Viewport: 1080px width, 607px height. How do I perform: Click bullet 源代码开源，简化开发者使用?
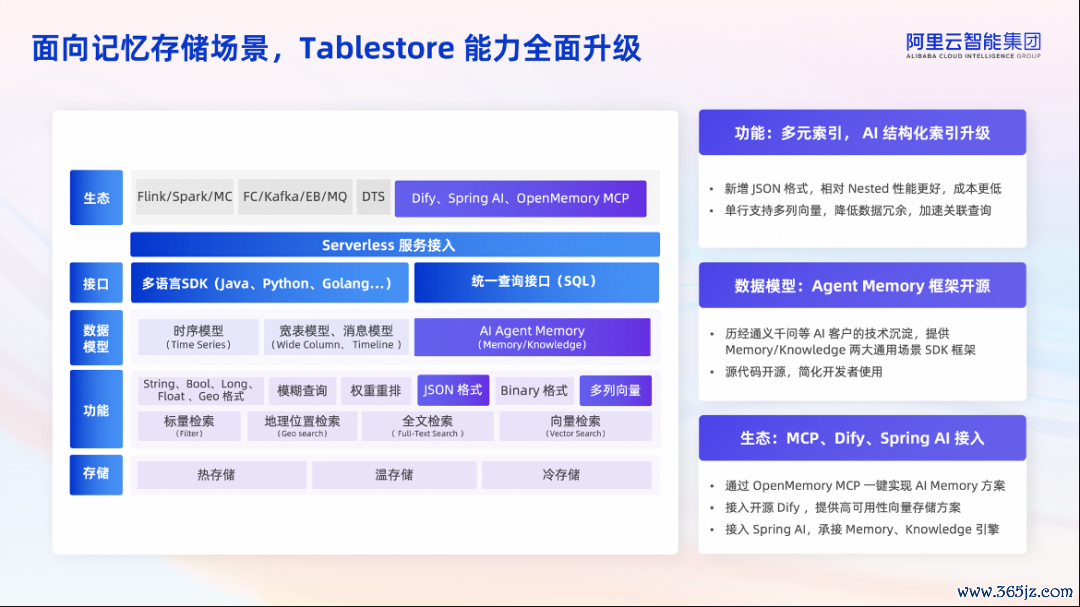[x=803, y=372]
